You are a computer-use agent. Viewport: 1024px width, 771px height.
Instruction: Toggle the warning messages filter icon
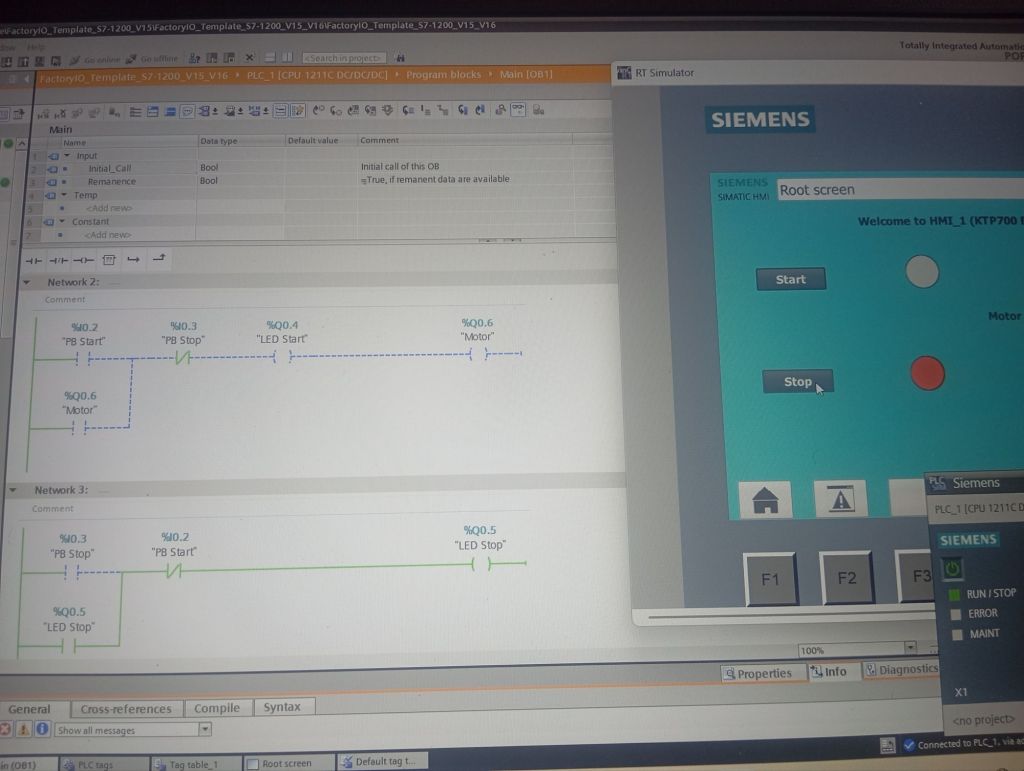25,730
